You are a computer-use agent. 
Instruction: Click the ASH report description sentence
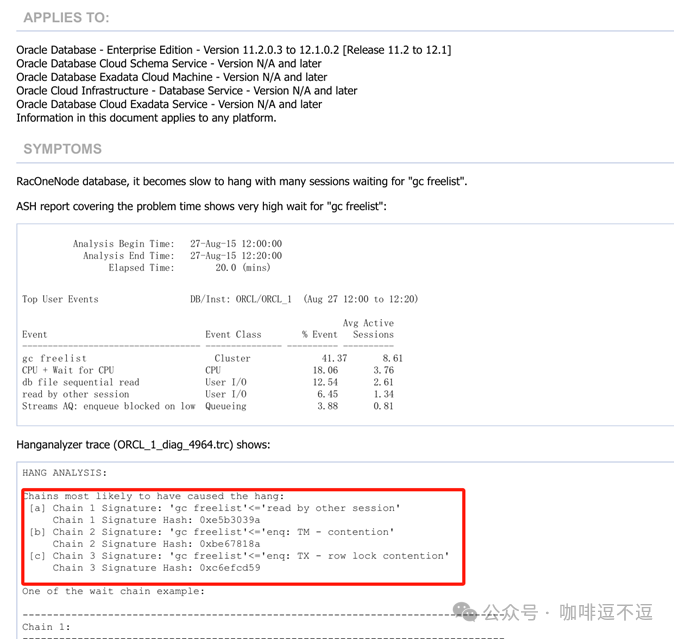[201, 207]
